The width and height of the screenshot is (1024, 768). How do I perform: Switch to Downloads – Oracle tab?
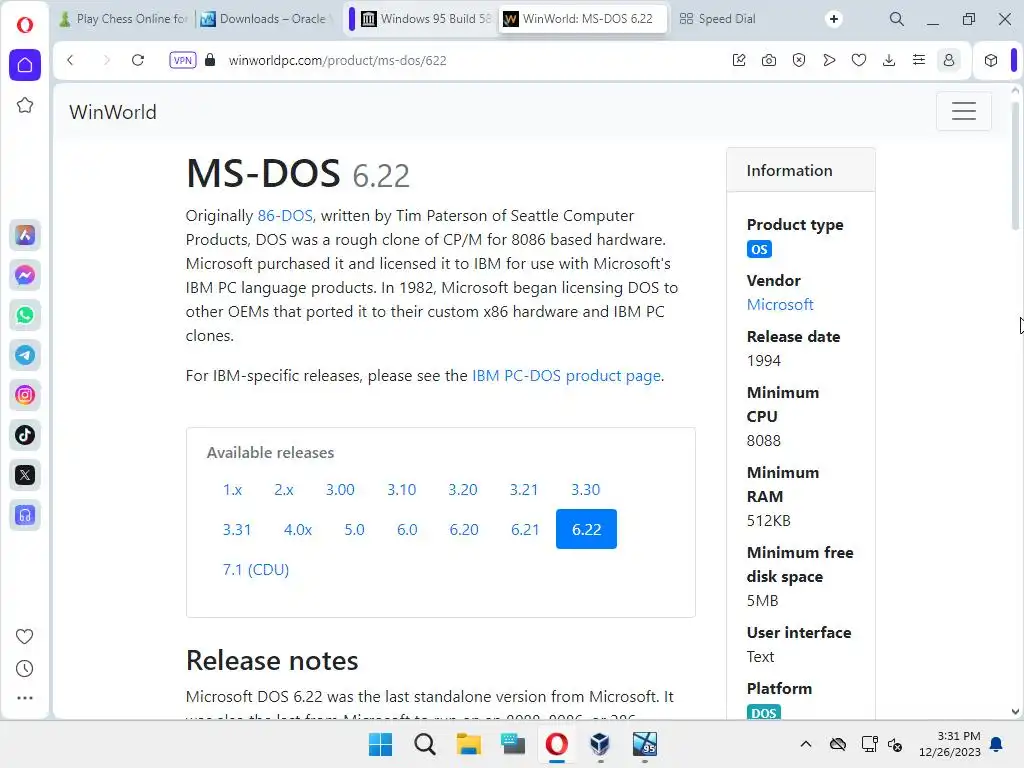[x=264, y=19]
